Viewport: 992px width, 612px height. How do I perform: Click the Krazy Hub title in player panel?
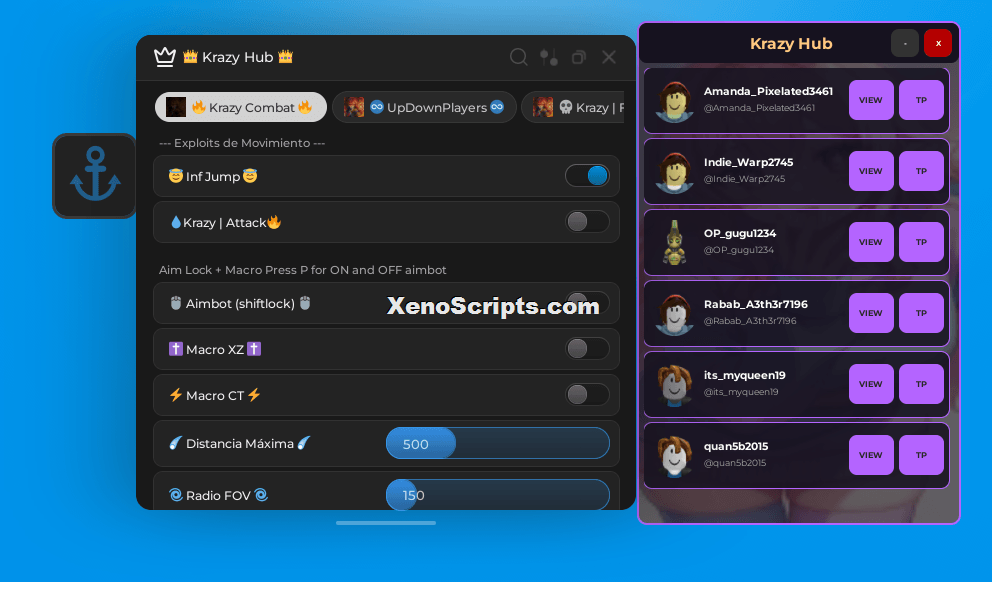tap(791, 44)
